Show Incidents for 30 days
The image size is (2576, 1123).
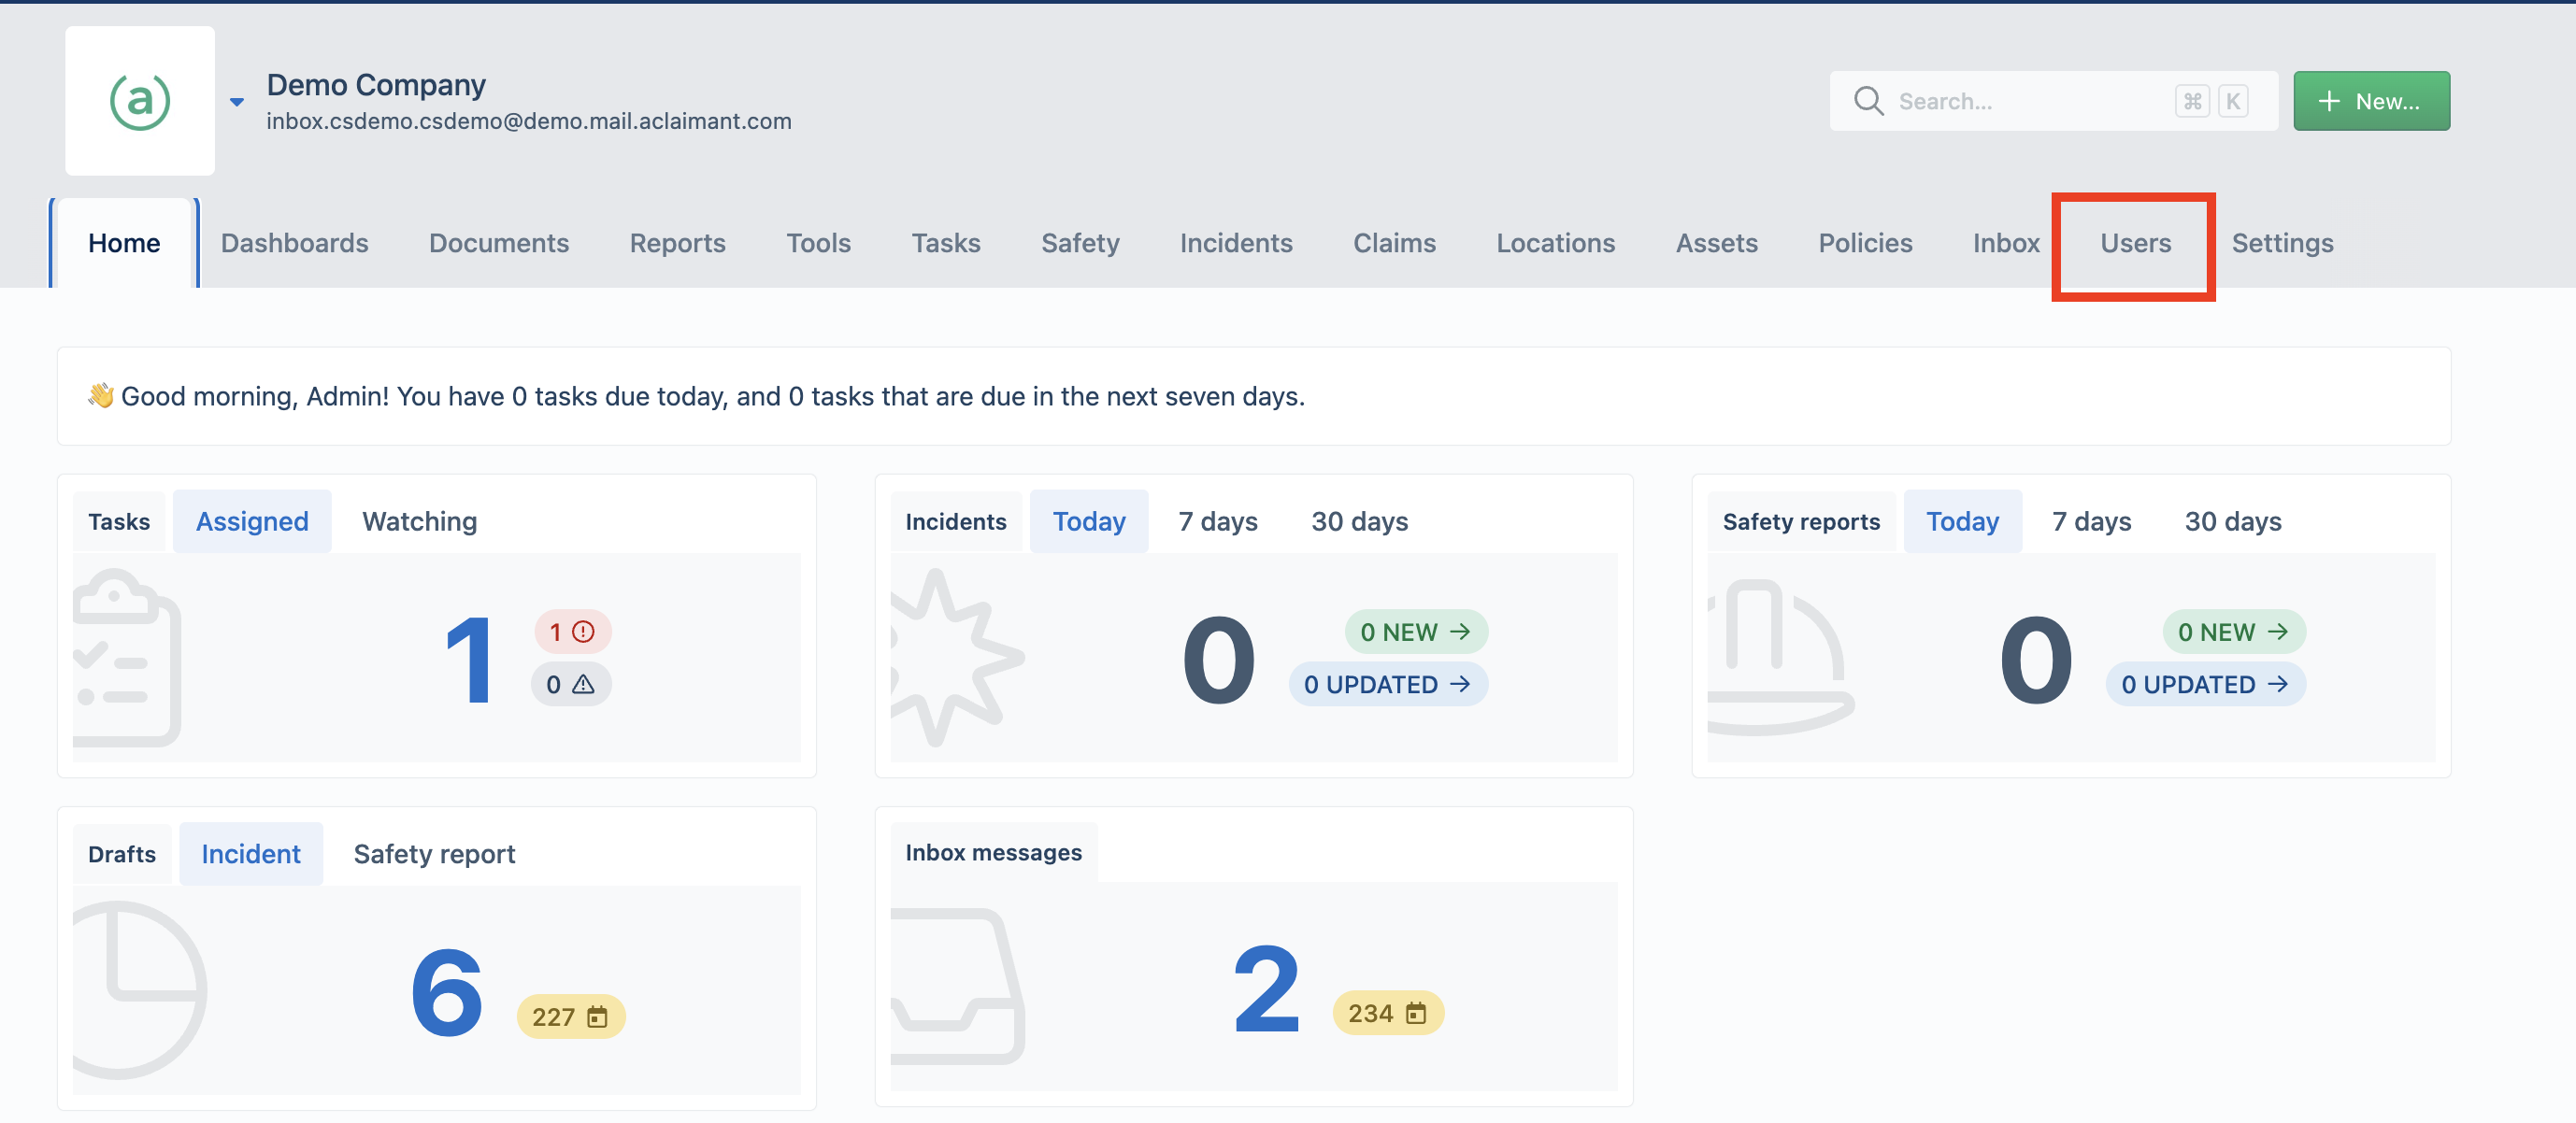coord(1359,521)
